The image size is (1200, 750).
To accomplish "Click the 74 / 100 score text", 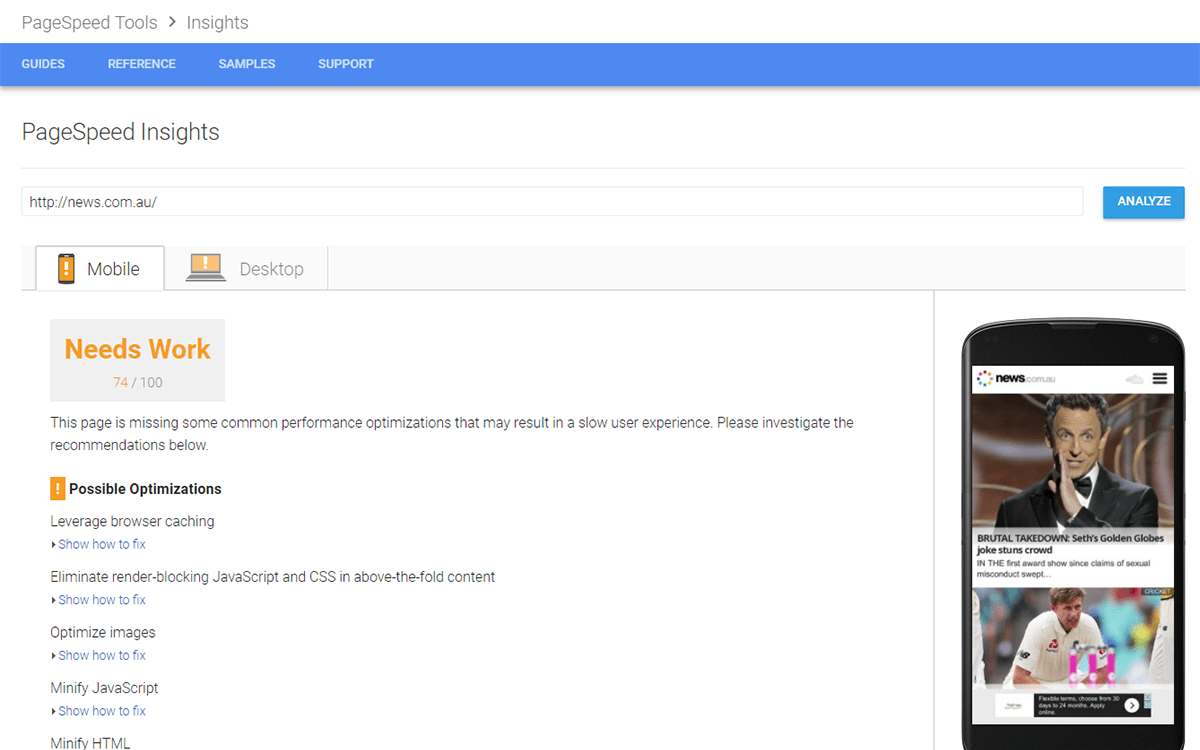I will click(138, 382).
